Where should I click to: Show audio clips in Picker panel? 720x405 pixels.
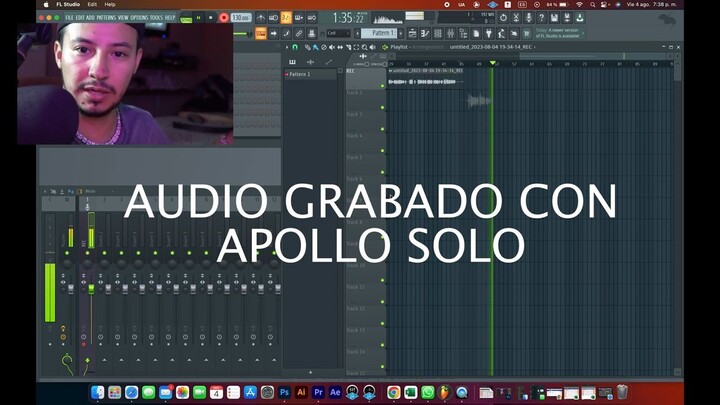[x=310, y=62]
